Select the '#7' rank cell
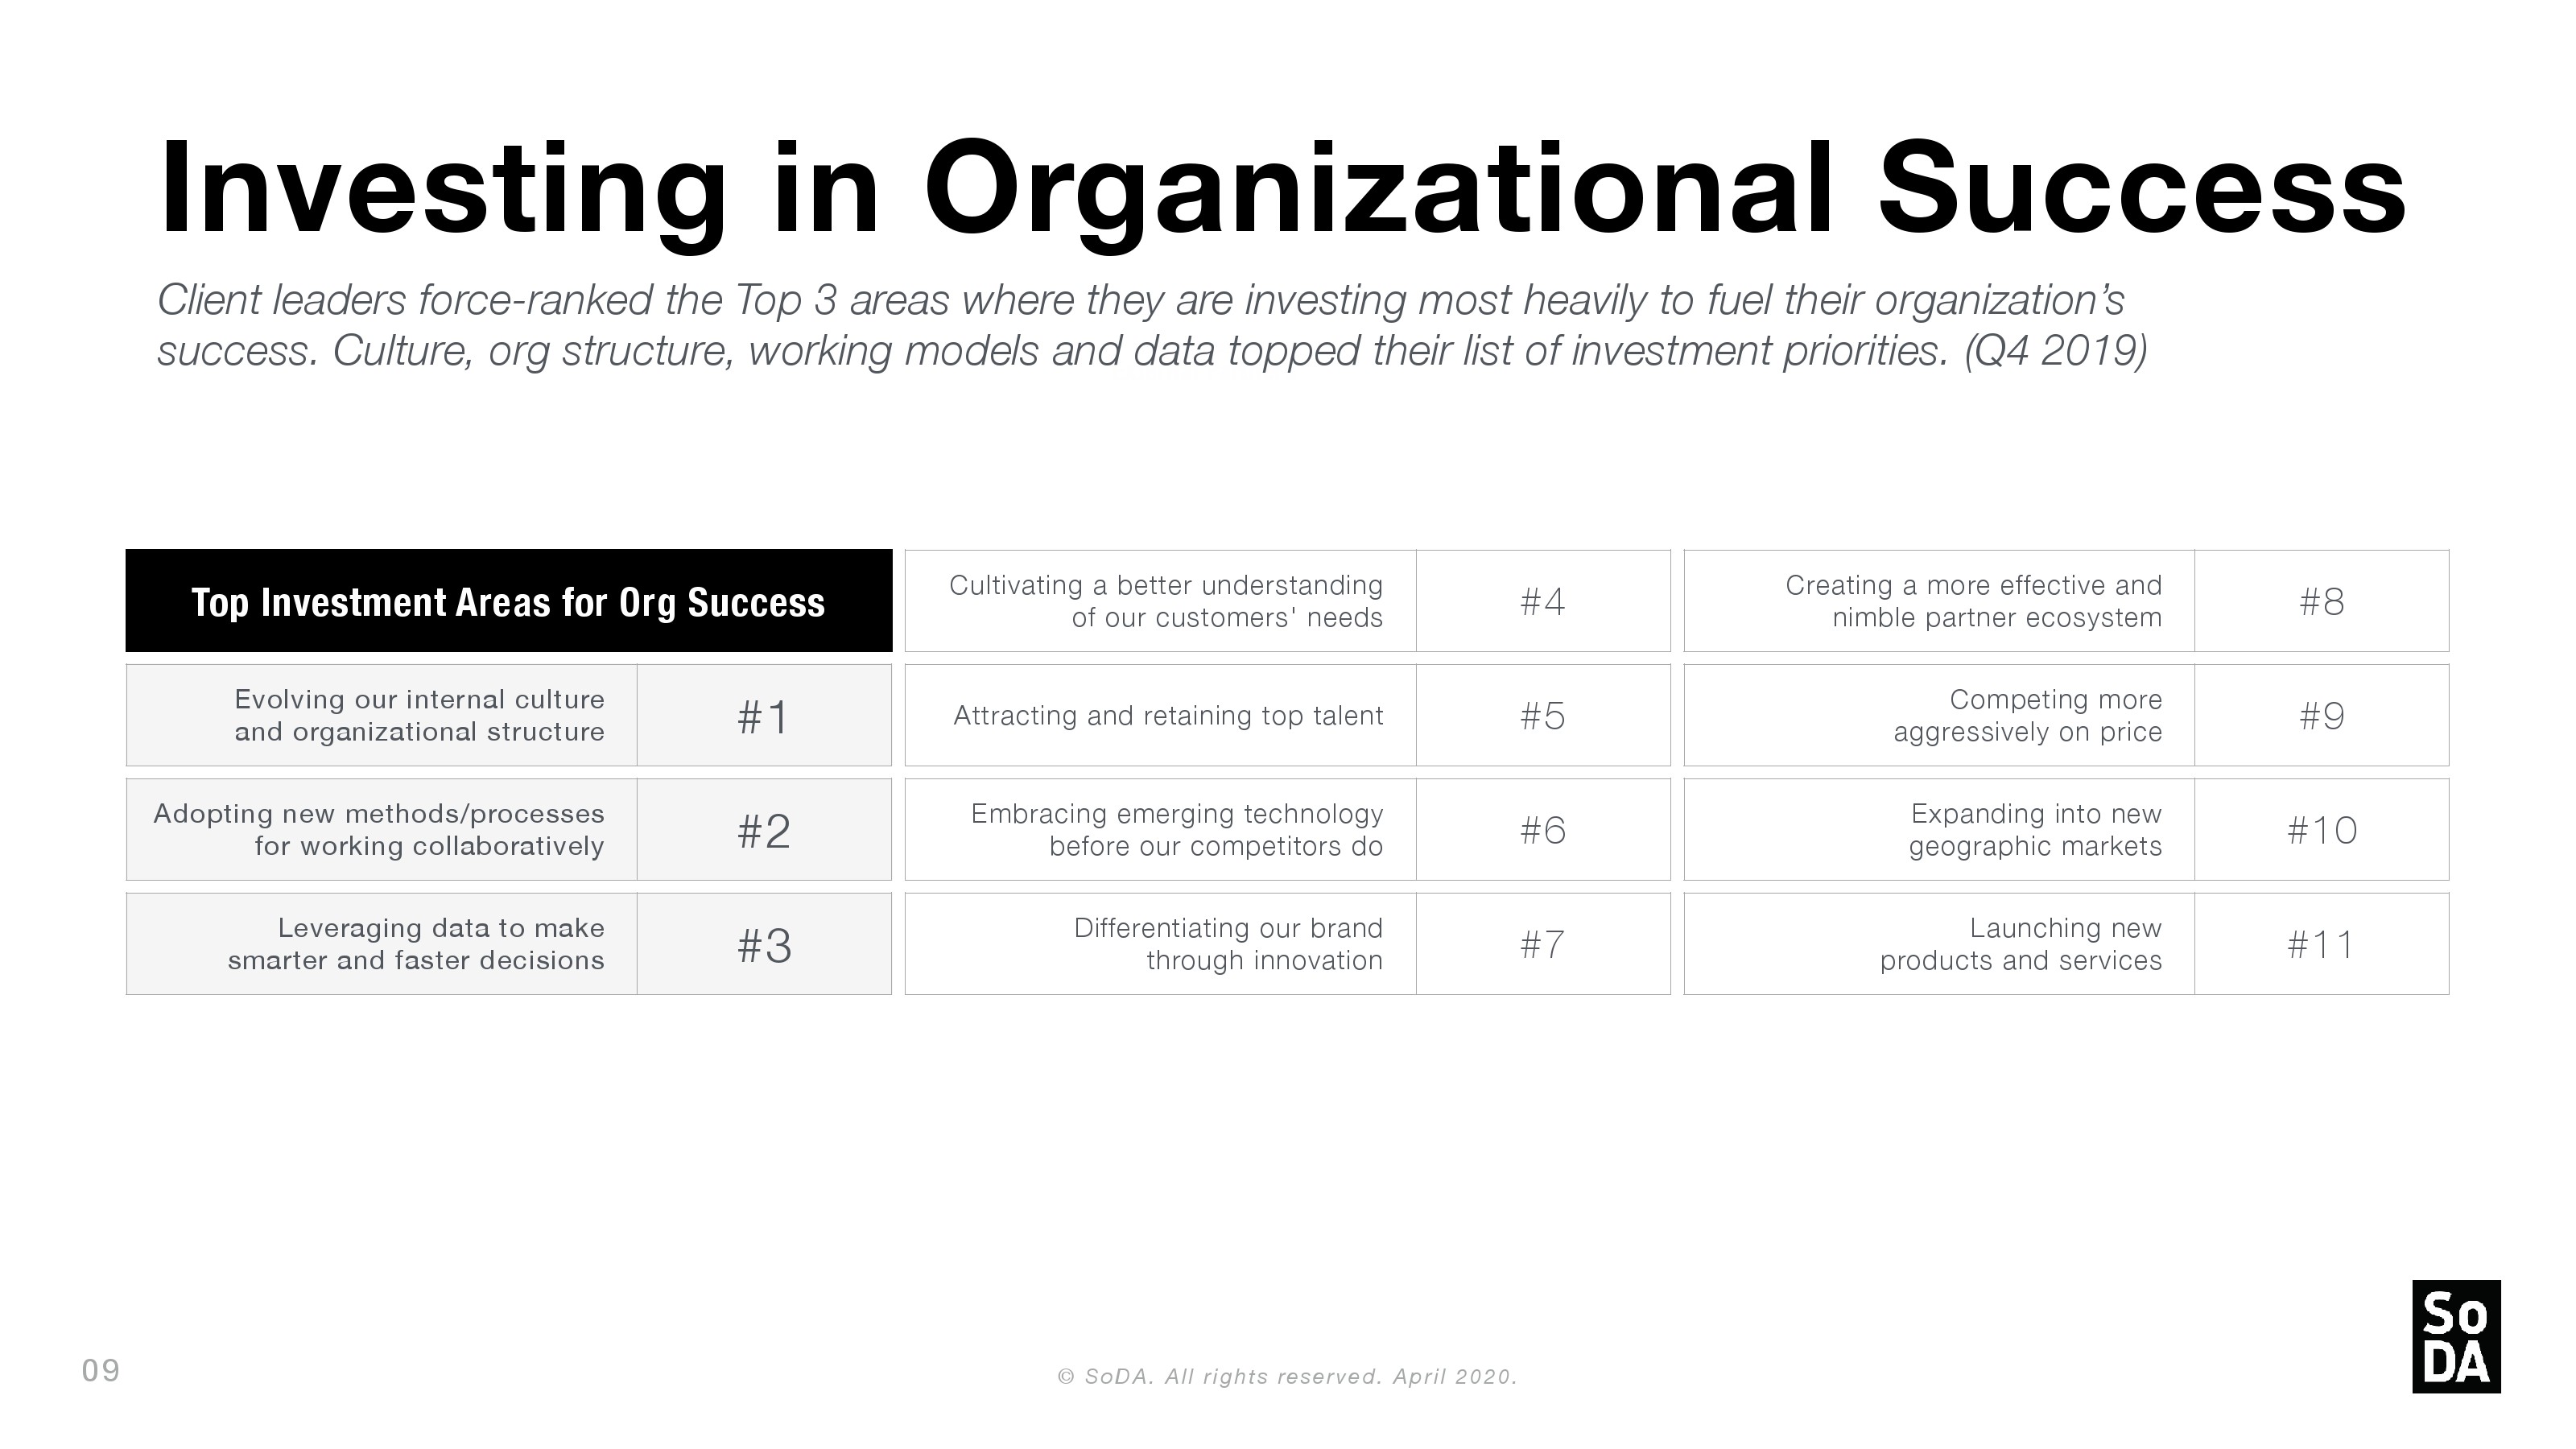This screenshot has width=2576, height=1449. (1543, 944)
